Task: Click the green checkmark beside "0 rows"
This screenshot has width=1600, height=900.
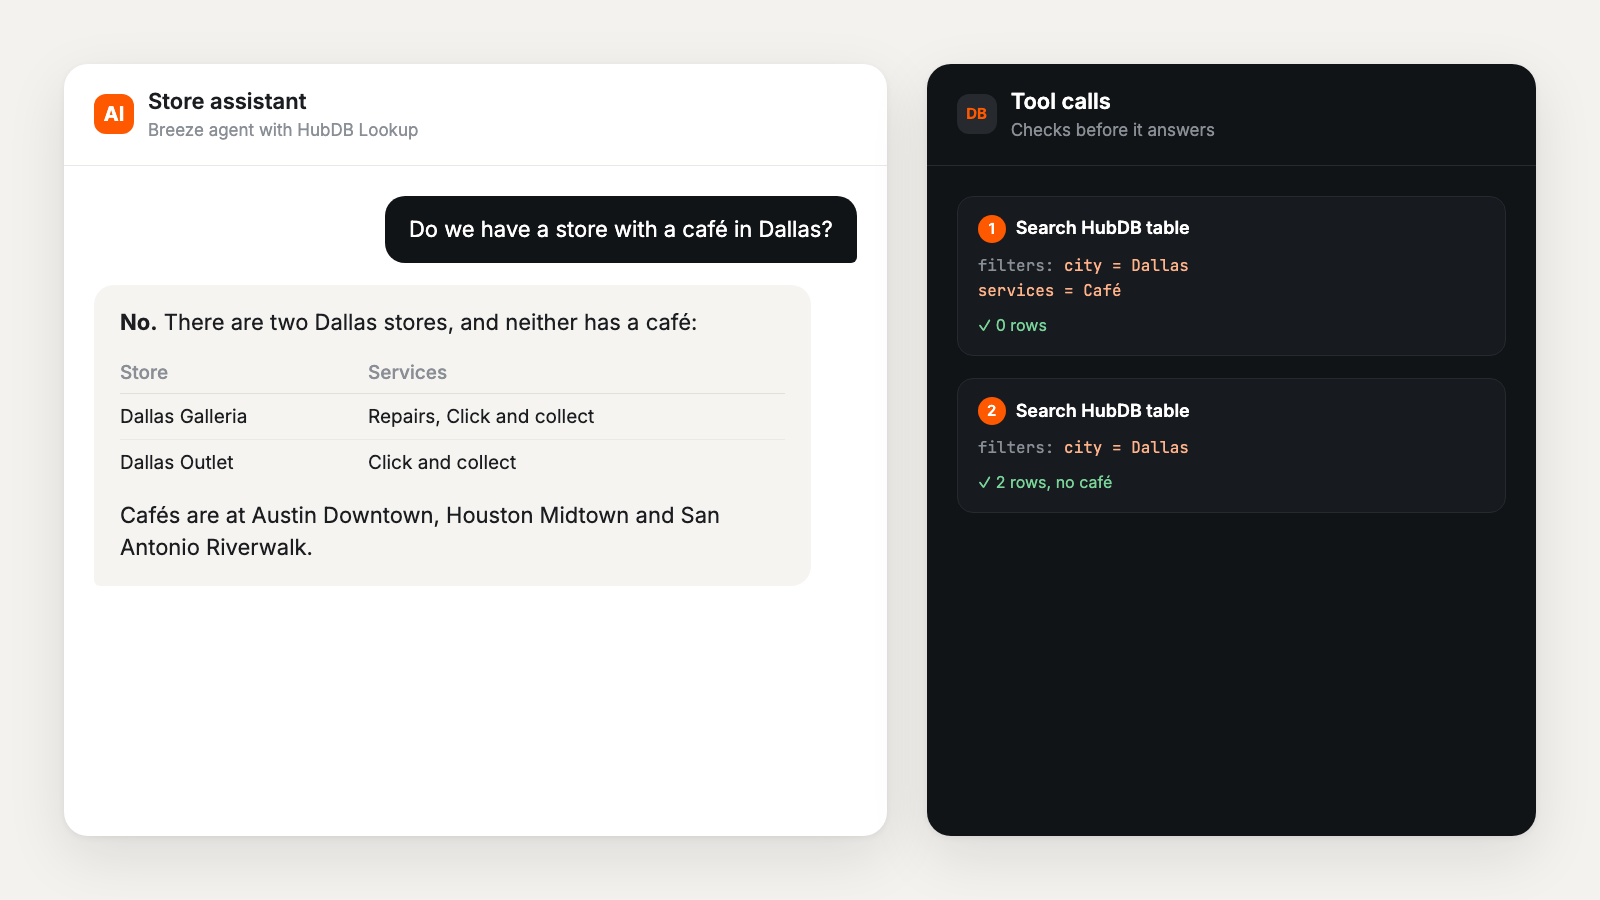Action: coord(985,326)
